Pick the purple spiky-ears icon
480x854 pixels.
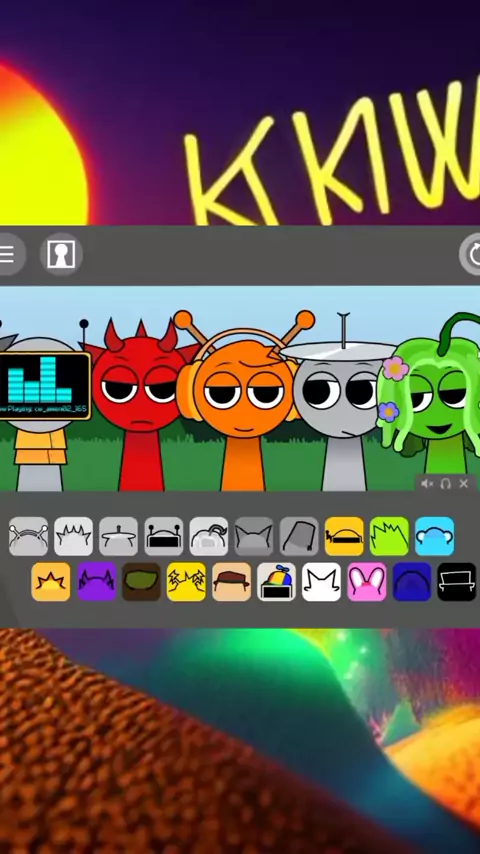point(96,582)
